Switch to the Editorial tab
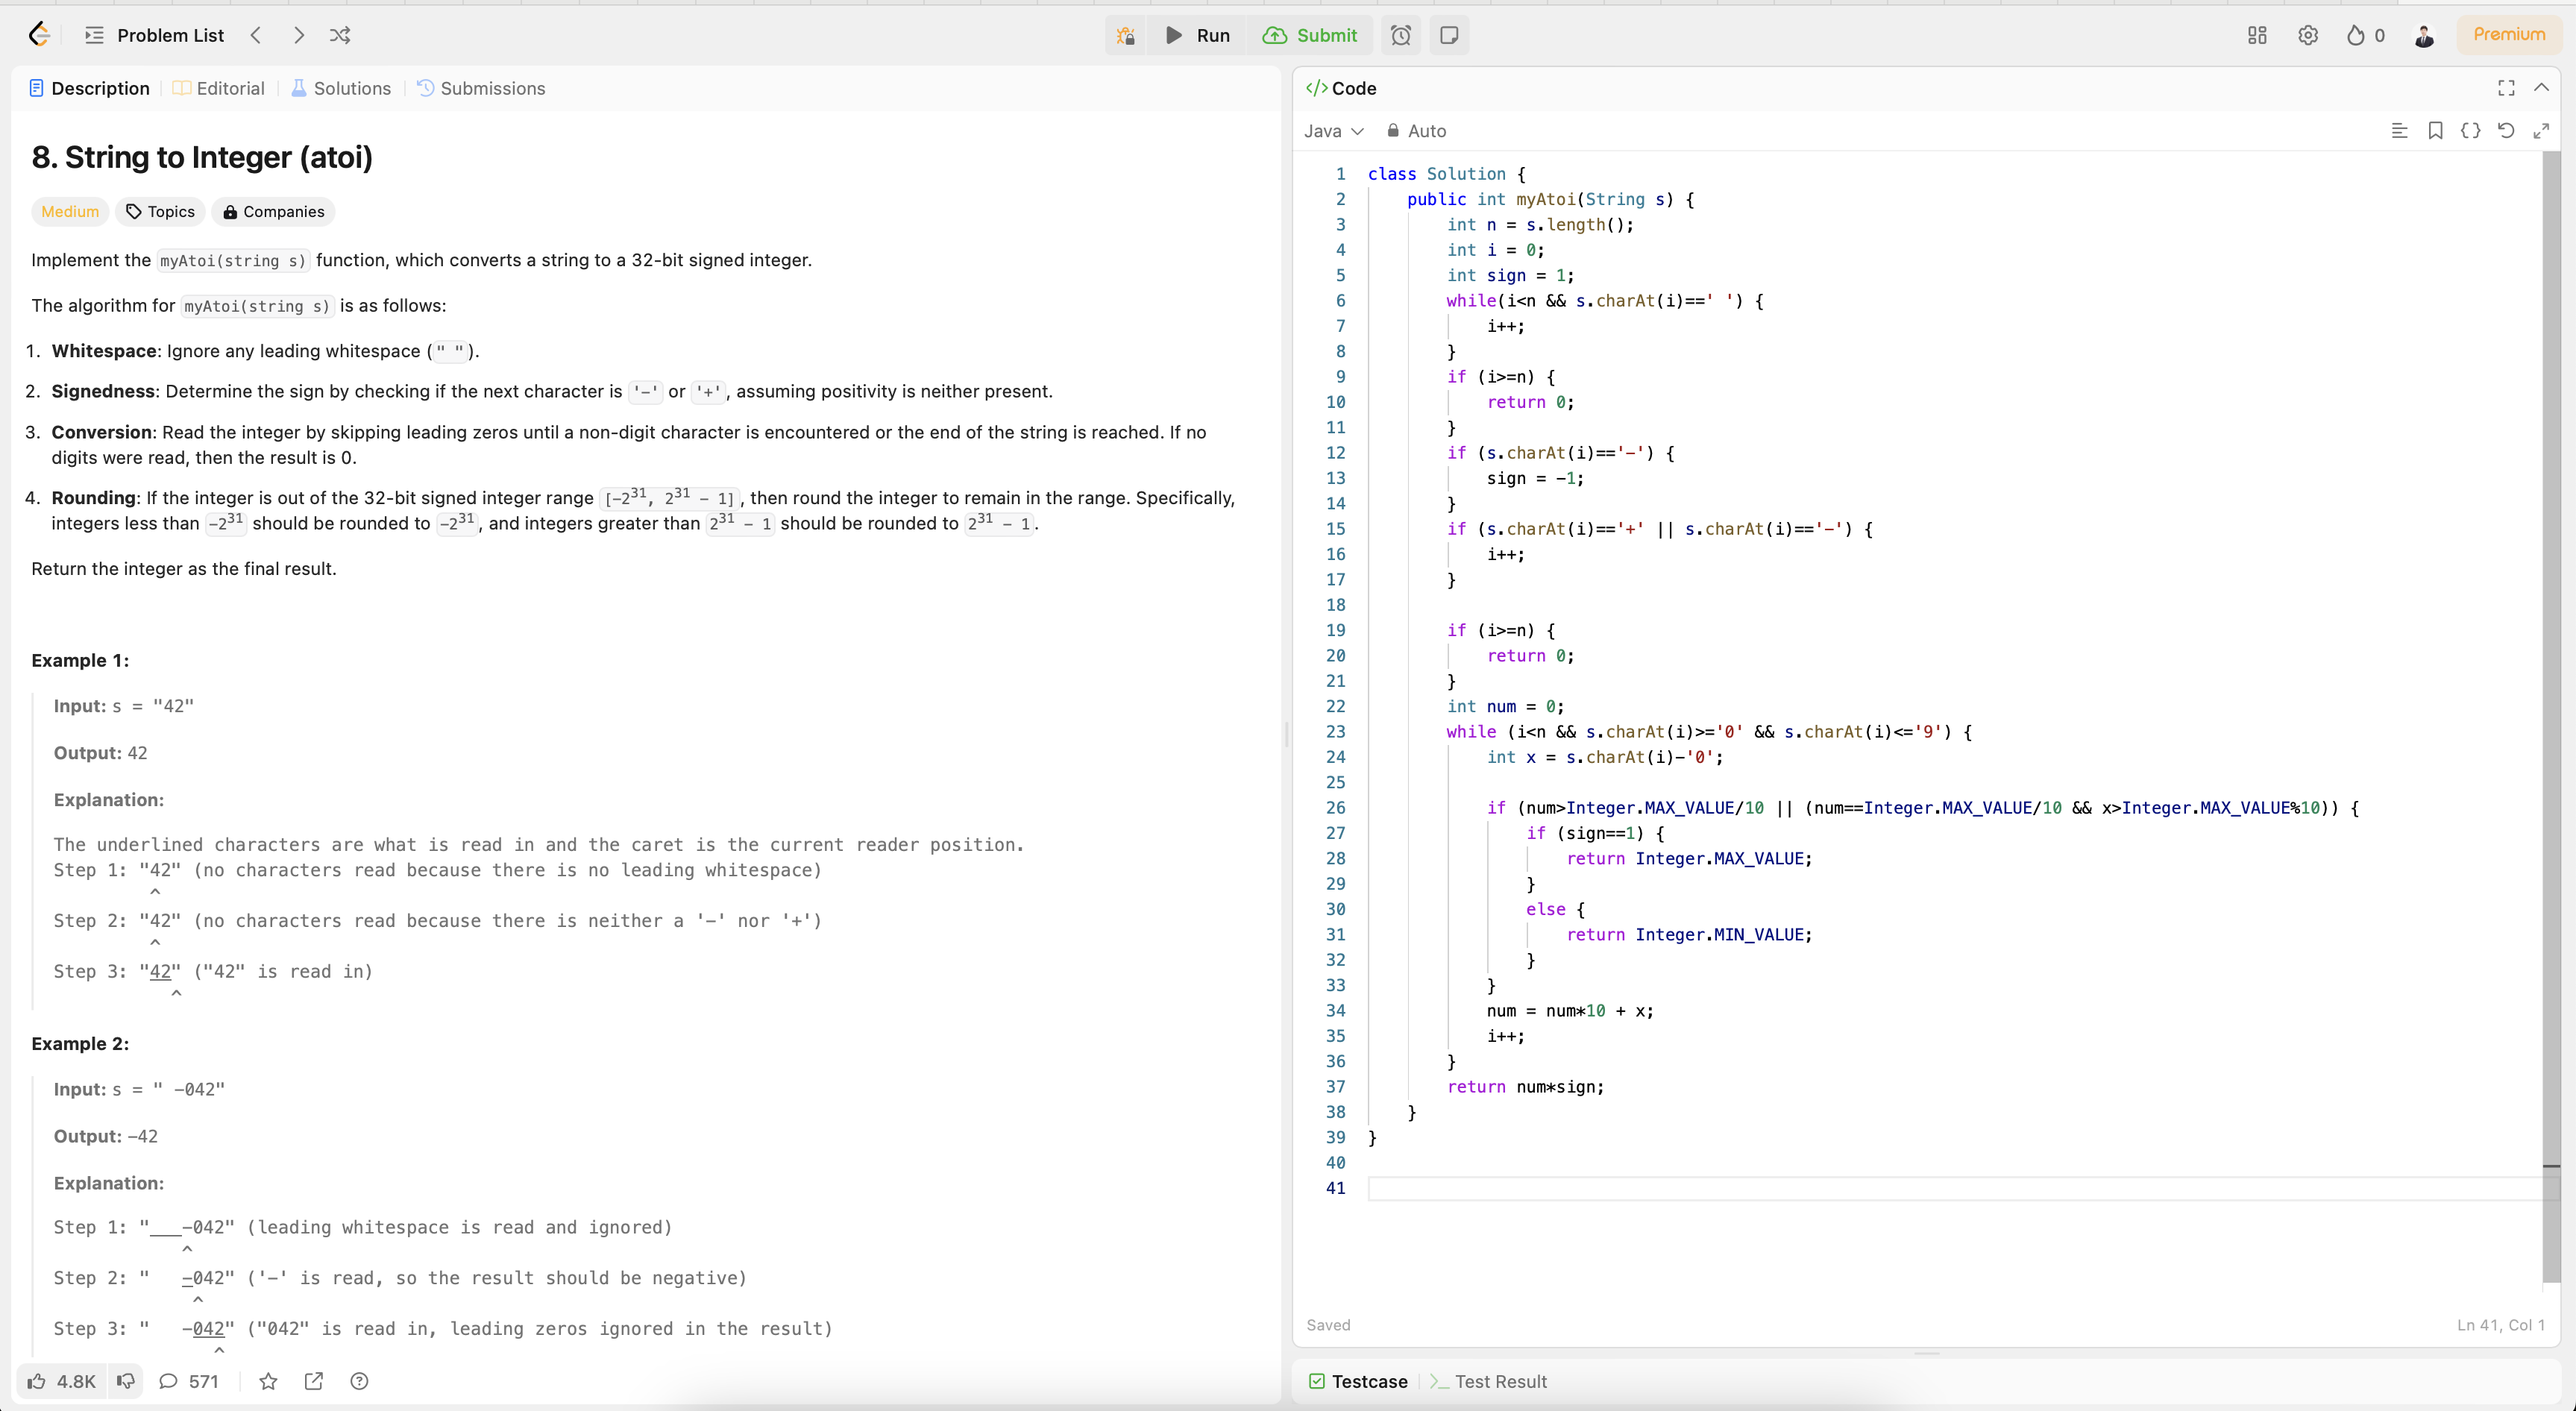 [219, 88]
